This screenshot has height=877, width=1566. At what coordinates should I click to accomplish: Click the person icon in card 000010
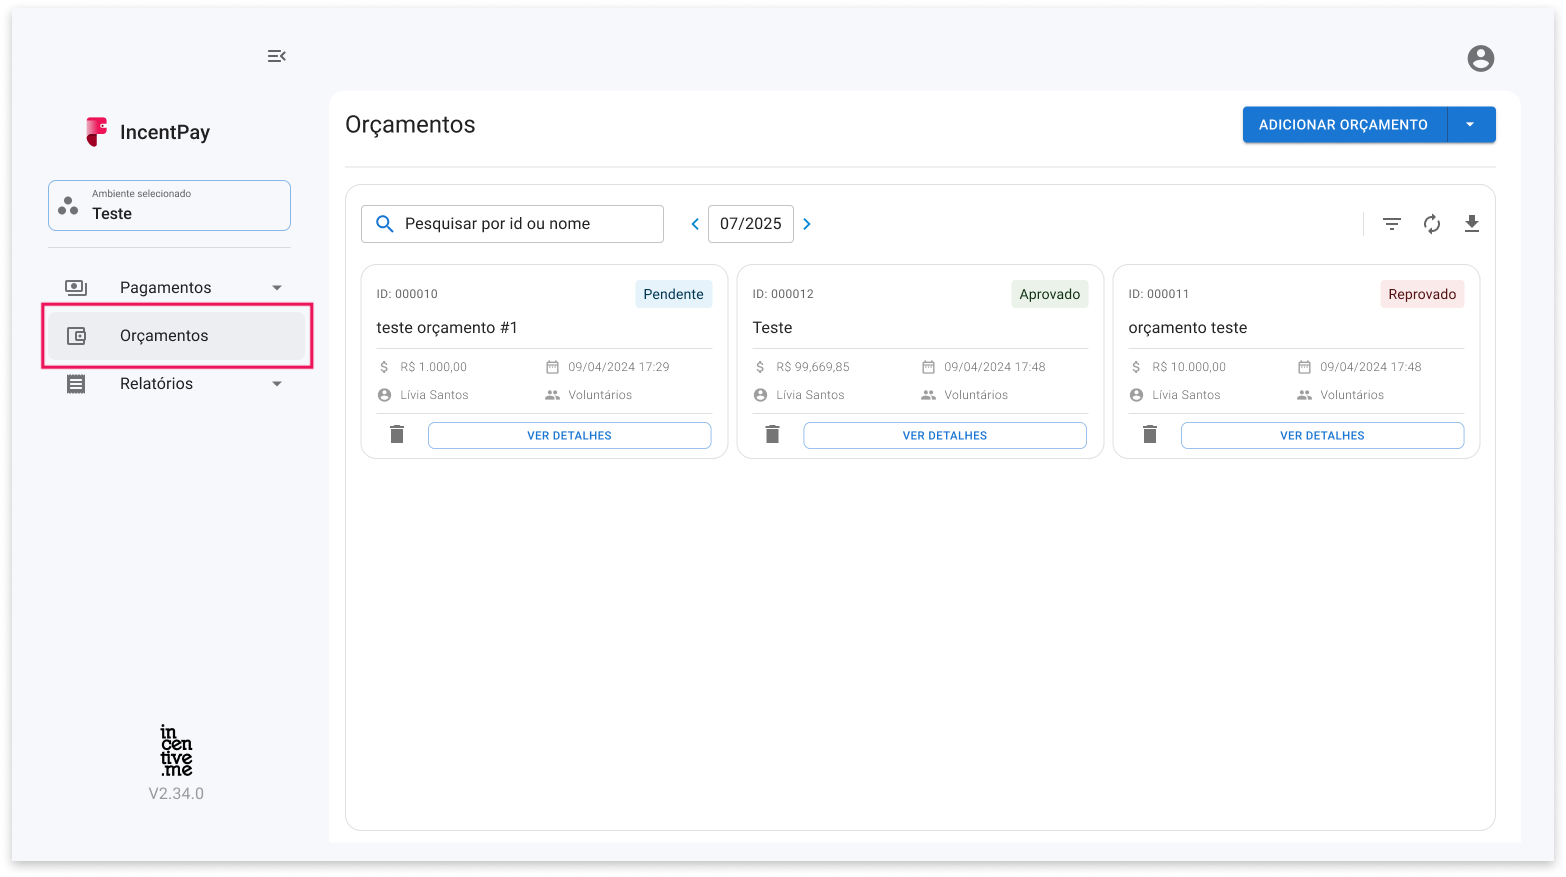coord(384,395)
